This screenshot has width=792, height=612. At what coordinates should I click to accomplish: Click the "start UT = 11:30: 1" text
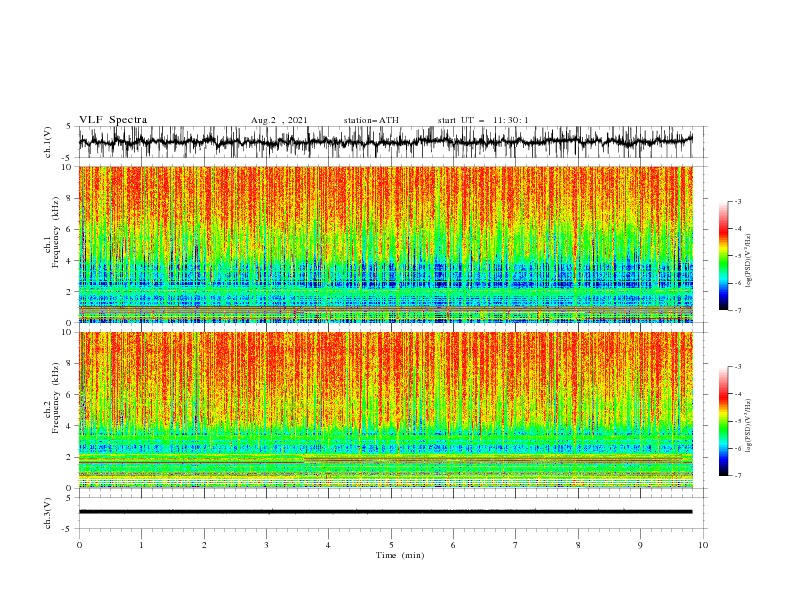pos(483,120)
